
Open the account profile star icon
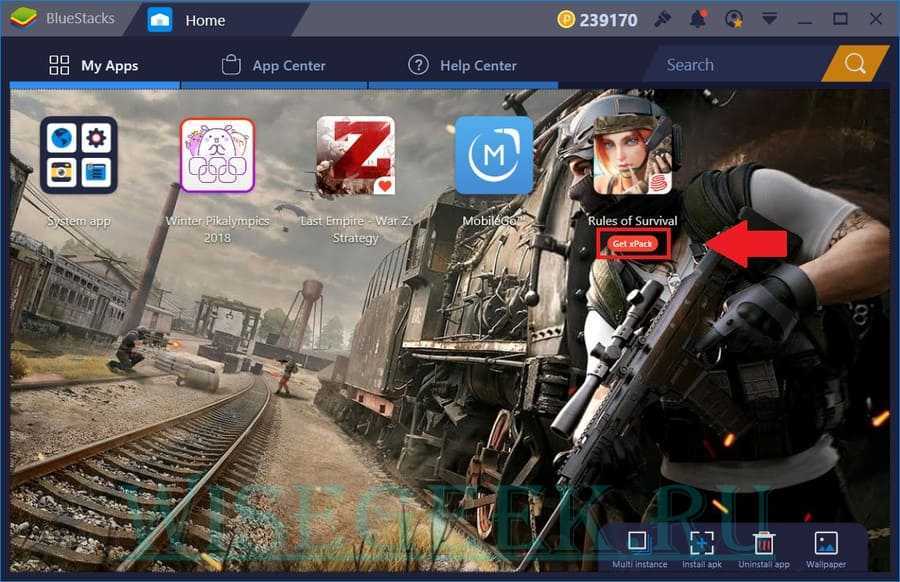tap(734, 19)
